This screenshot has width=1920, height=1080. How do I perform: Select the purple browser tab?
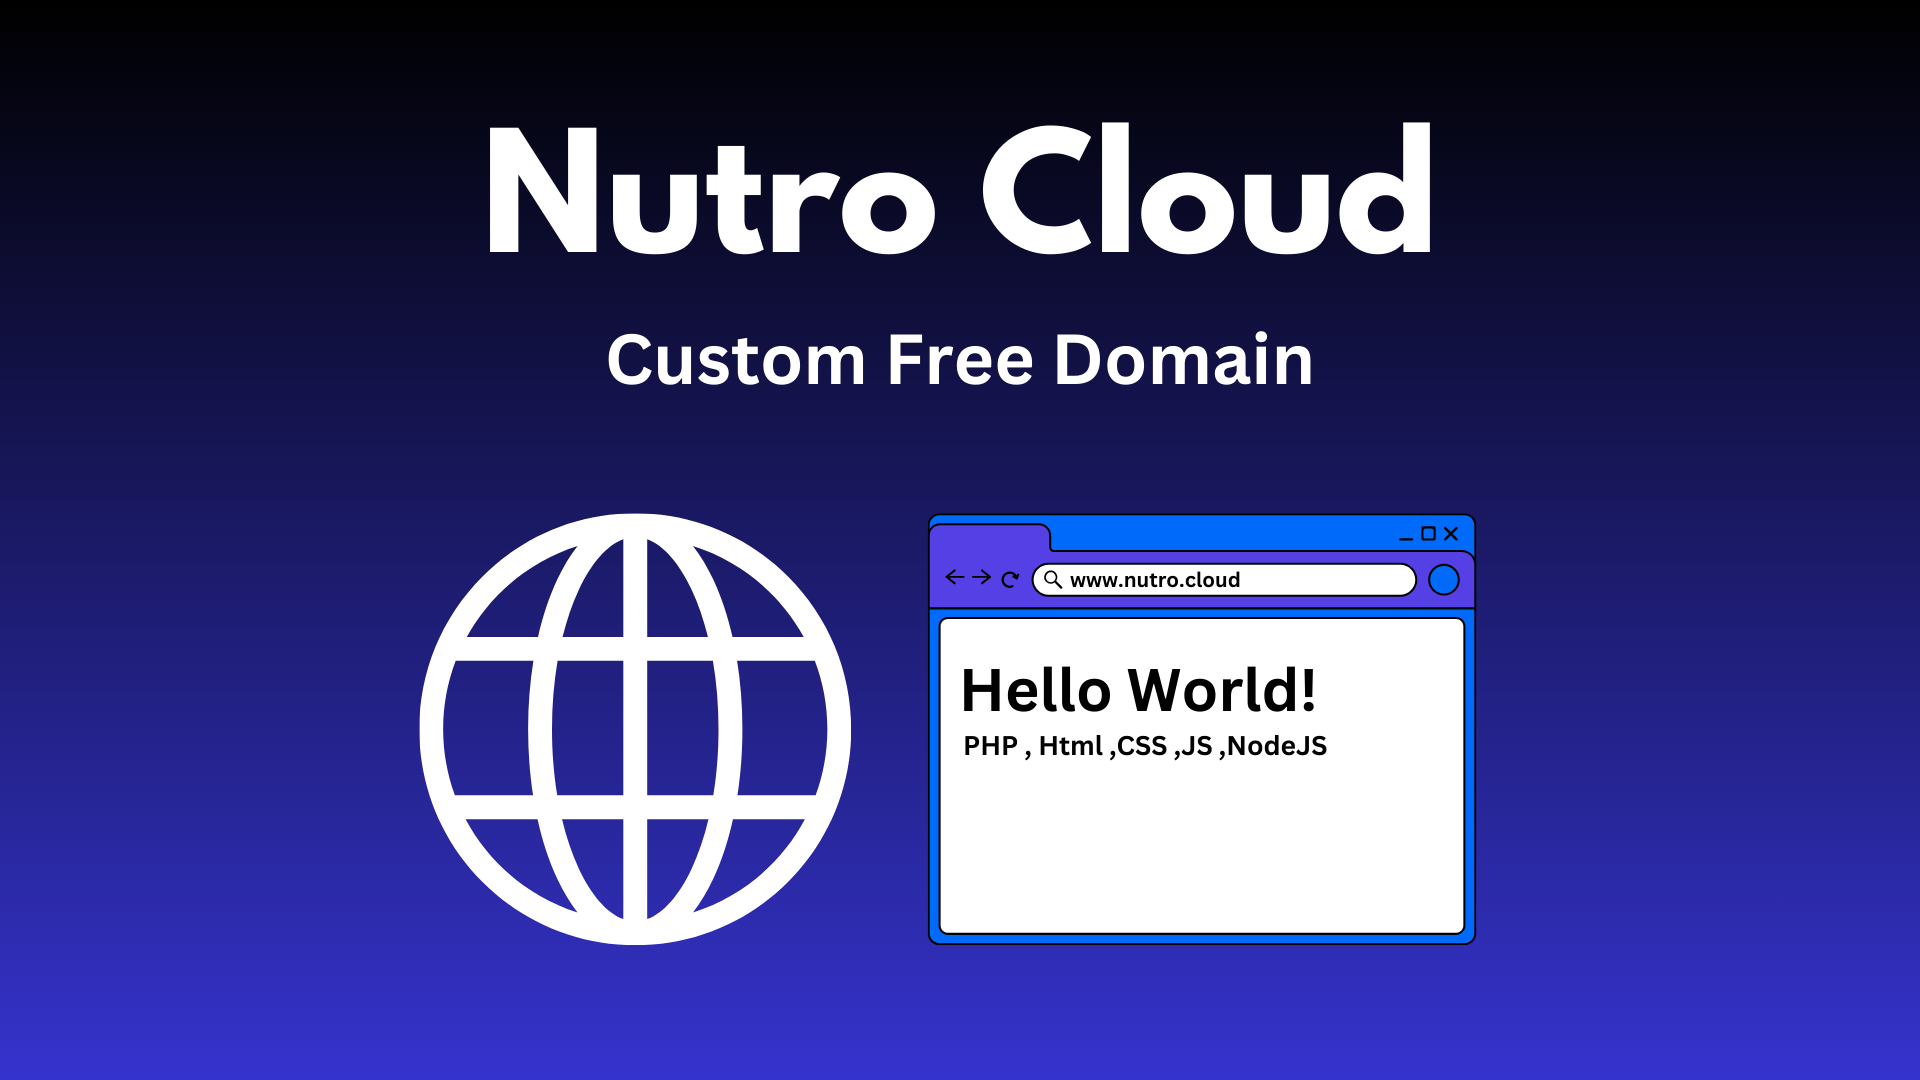(x=990, y=538)
